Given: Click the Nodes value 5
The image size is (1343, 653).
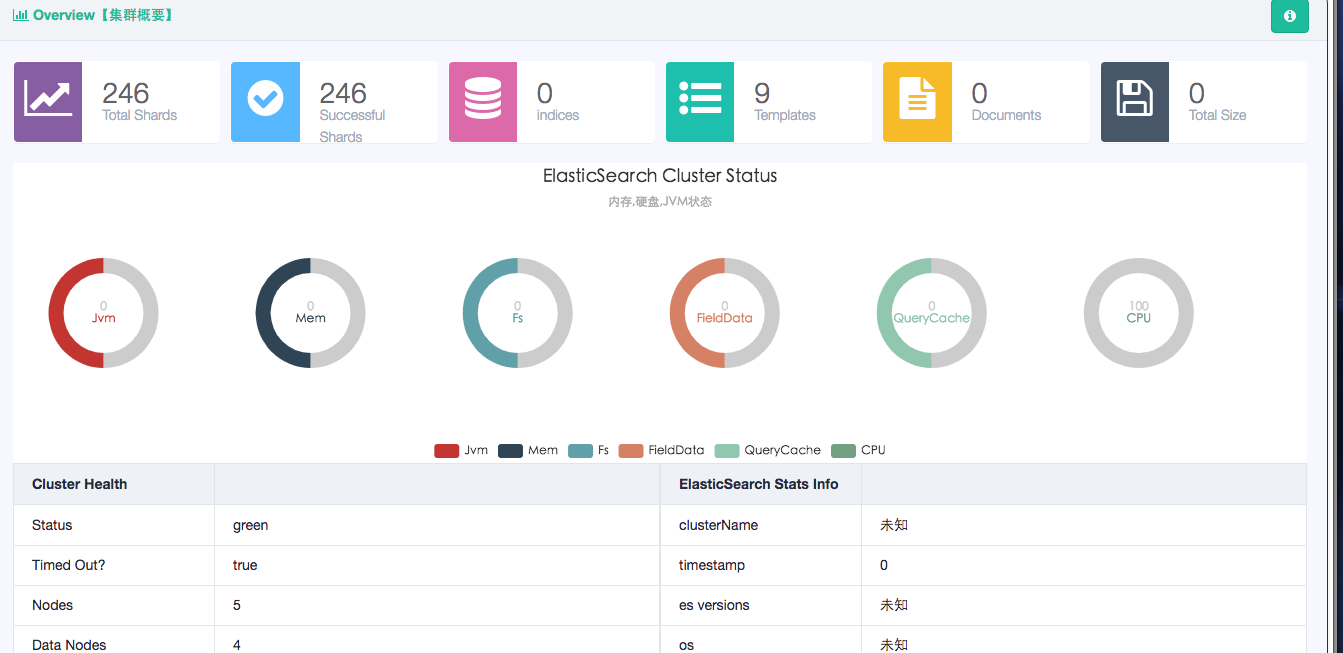Looking at the screenshot, I should 237,605.
